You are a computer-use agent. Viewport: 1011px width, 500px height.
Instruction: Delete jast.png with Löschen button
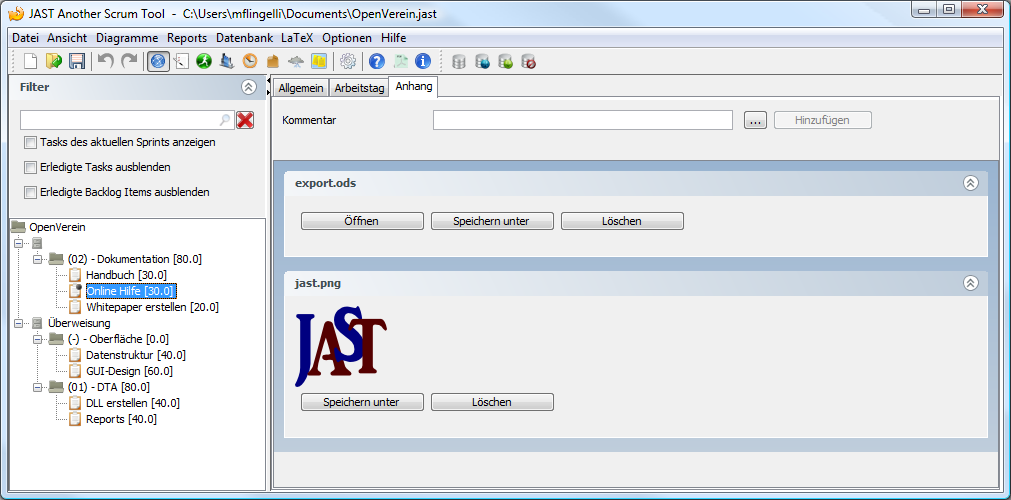pyautogui.click(x=492, y=402)
